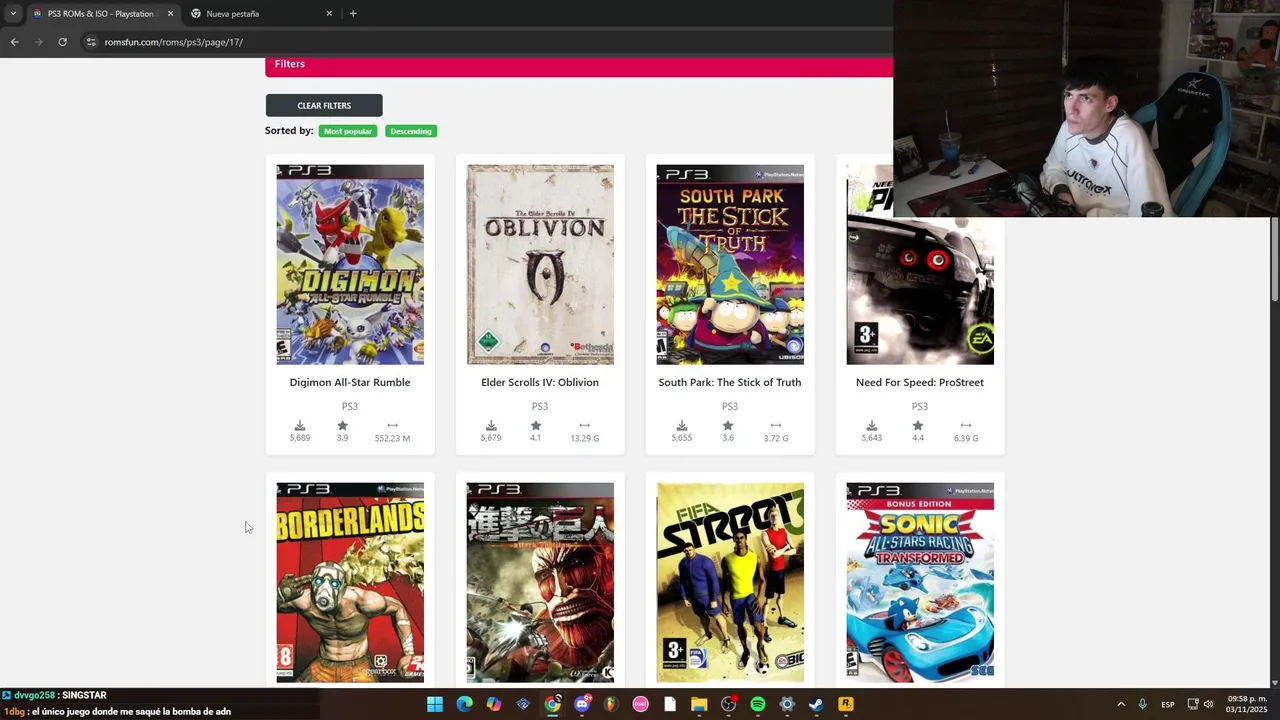Image resolution: width=1280 pixels, height=720 pixels.
Task: Open the volume tray control
Action: click(1208, 704)
